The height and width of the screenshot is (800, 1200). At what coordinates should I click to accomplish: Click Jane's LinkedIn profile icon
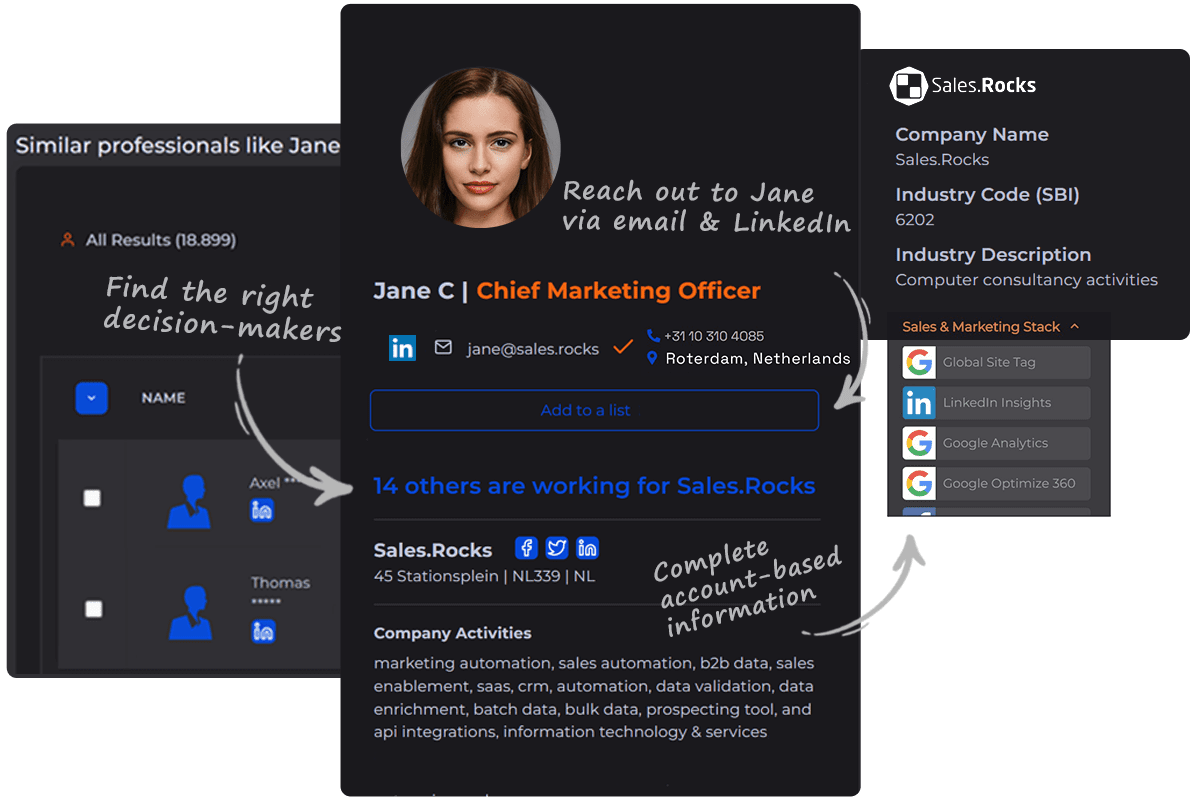click(x=402, y=348)
